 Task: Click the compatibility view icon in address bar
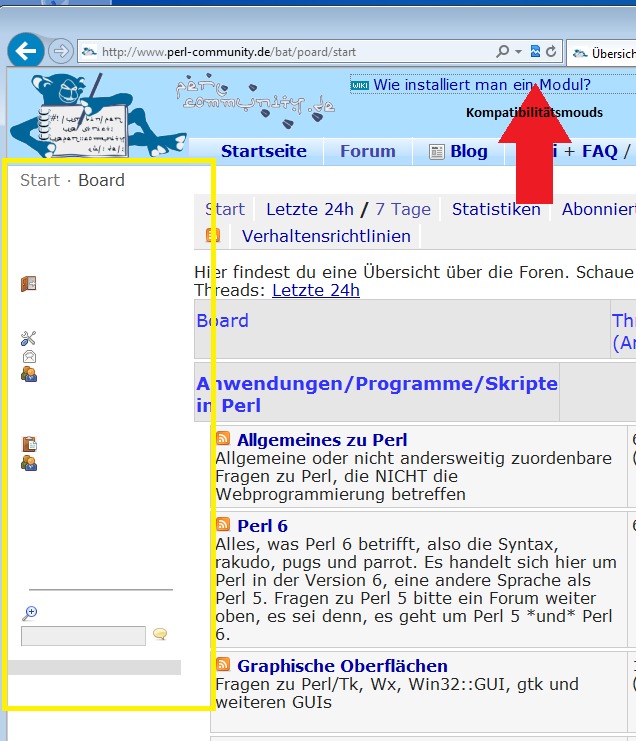click(535, 51)
